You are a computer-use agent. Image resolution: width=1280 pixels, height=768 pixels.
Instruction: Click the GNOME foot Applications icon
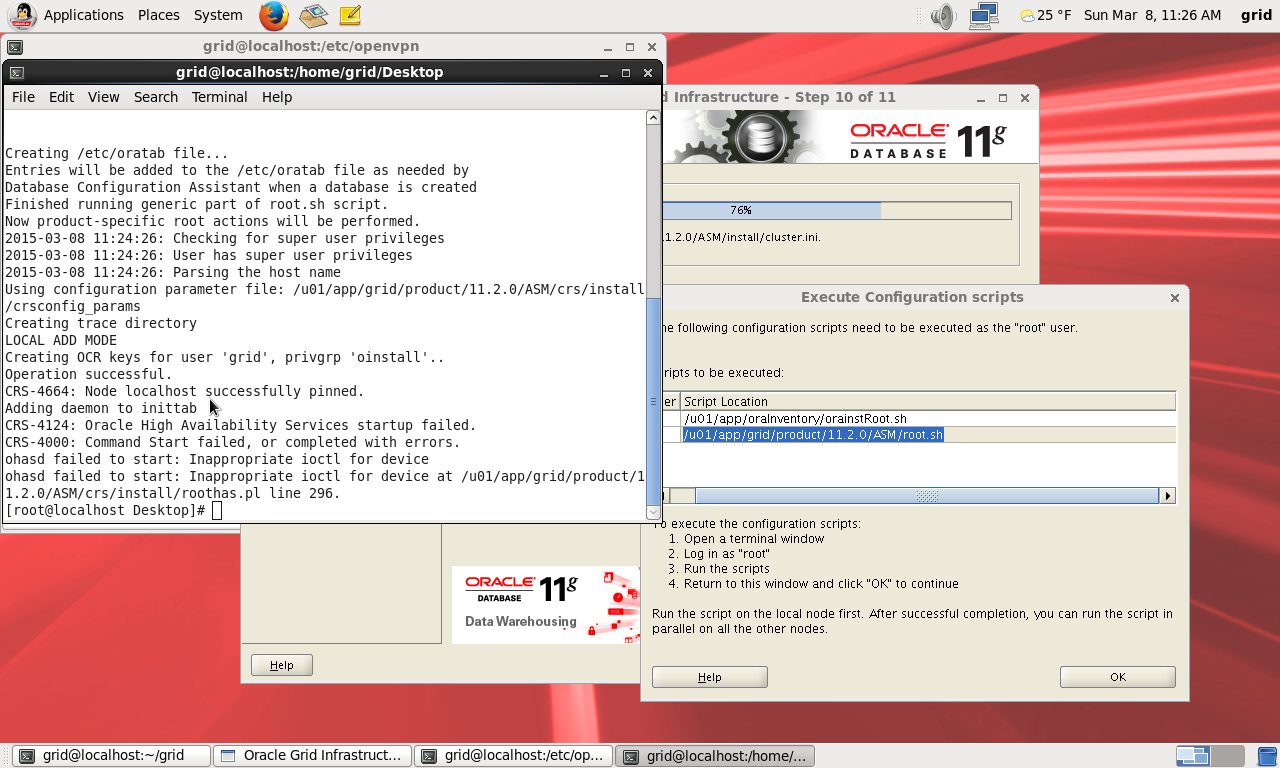(21, 15)
